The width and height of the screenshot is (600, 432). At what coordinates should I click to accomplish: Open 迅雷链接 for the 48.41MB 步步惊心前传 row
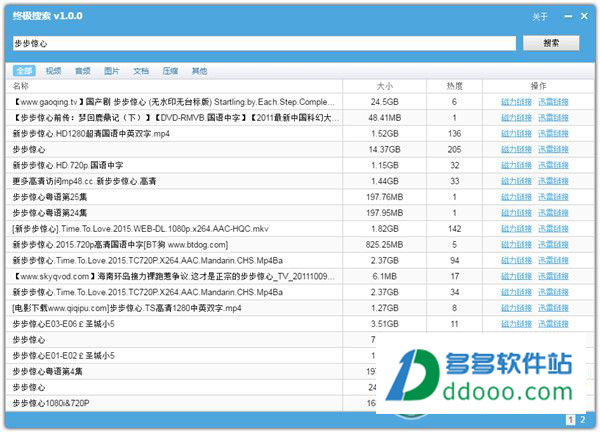(553, 117)
